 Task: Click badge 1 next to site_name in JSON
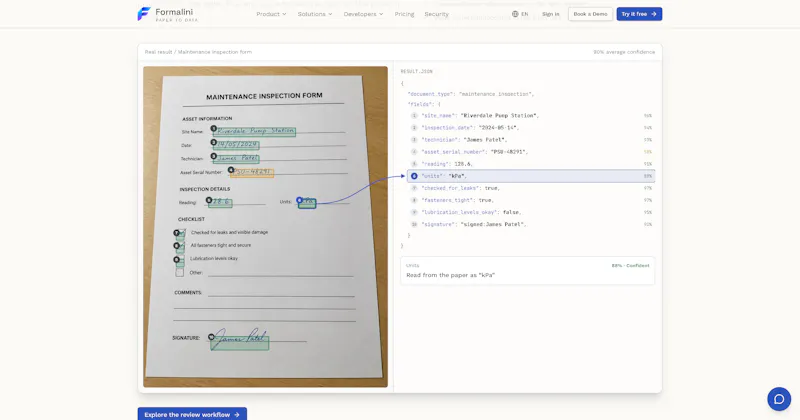414,116
